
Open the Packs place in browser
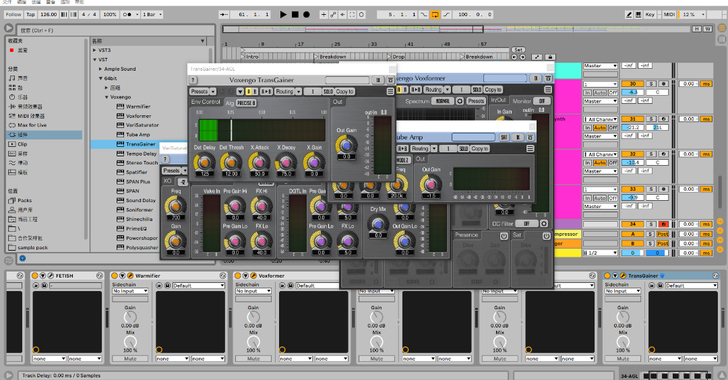coord(25,200)
